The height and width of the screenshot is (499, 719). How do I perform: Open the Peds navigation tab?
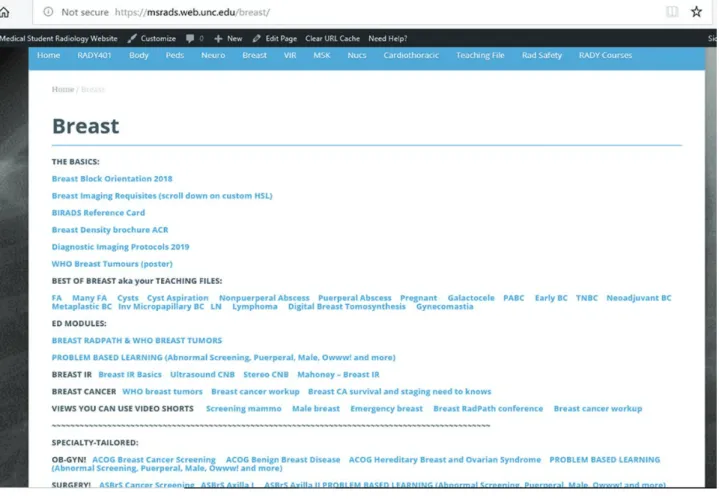pyautogui.click(x=175, y=55)
